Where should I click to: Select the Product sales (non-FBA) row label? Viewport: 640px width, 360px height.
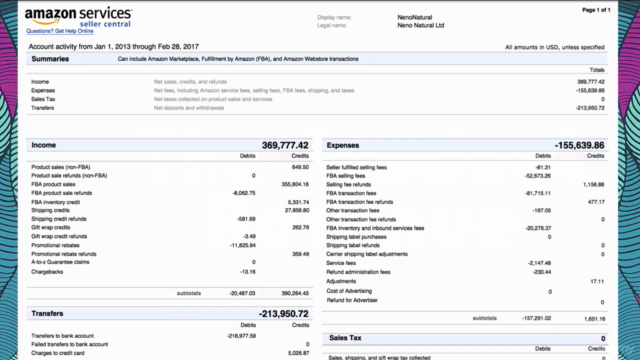(x=61, y=167)
